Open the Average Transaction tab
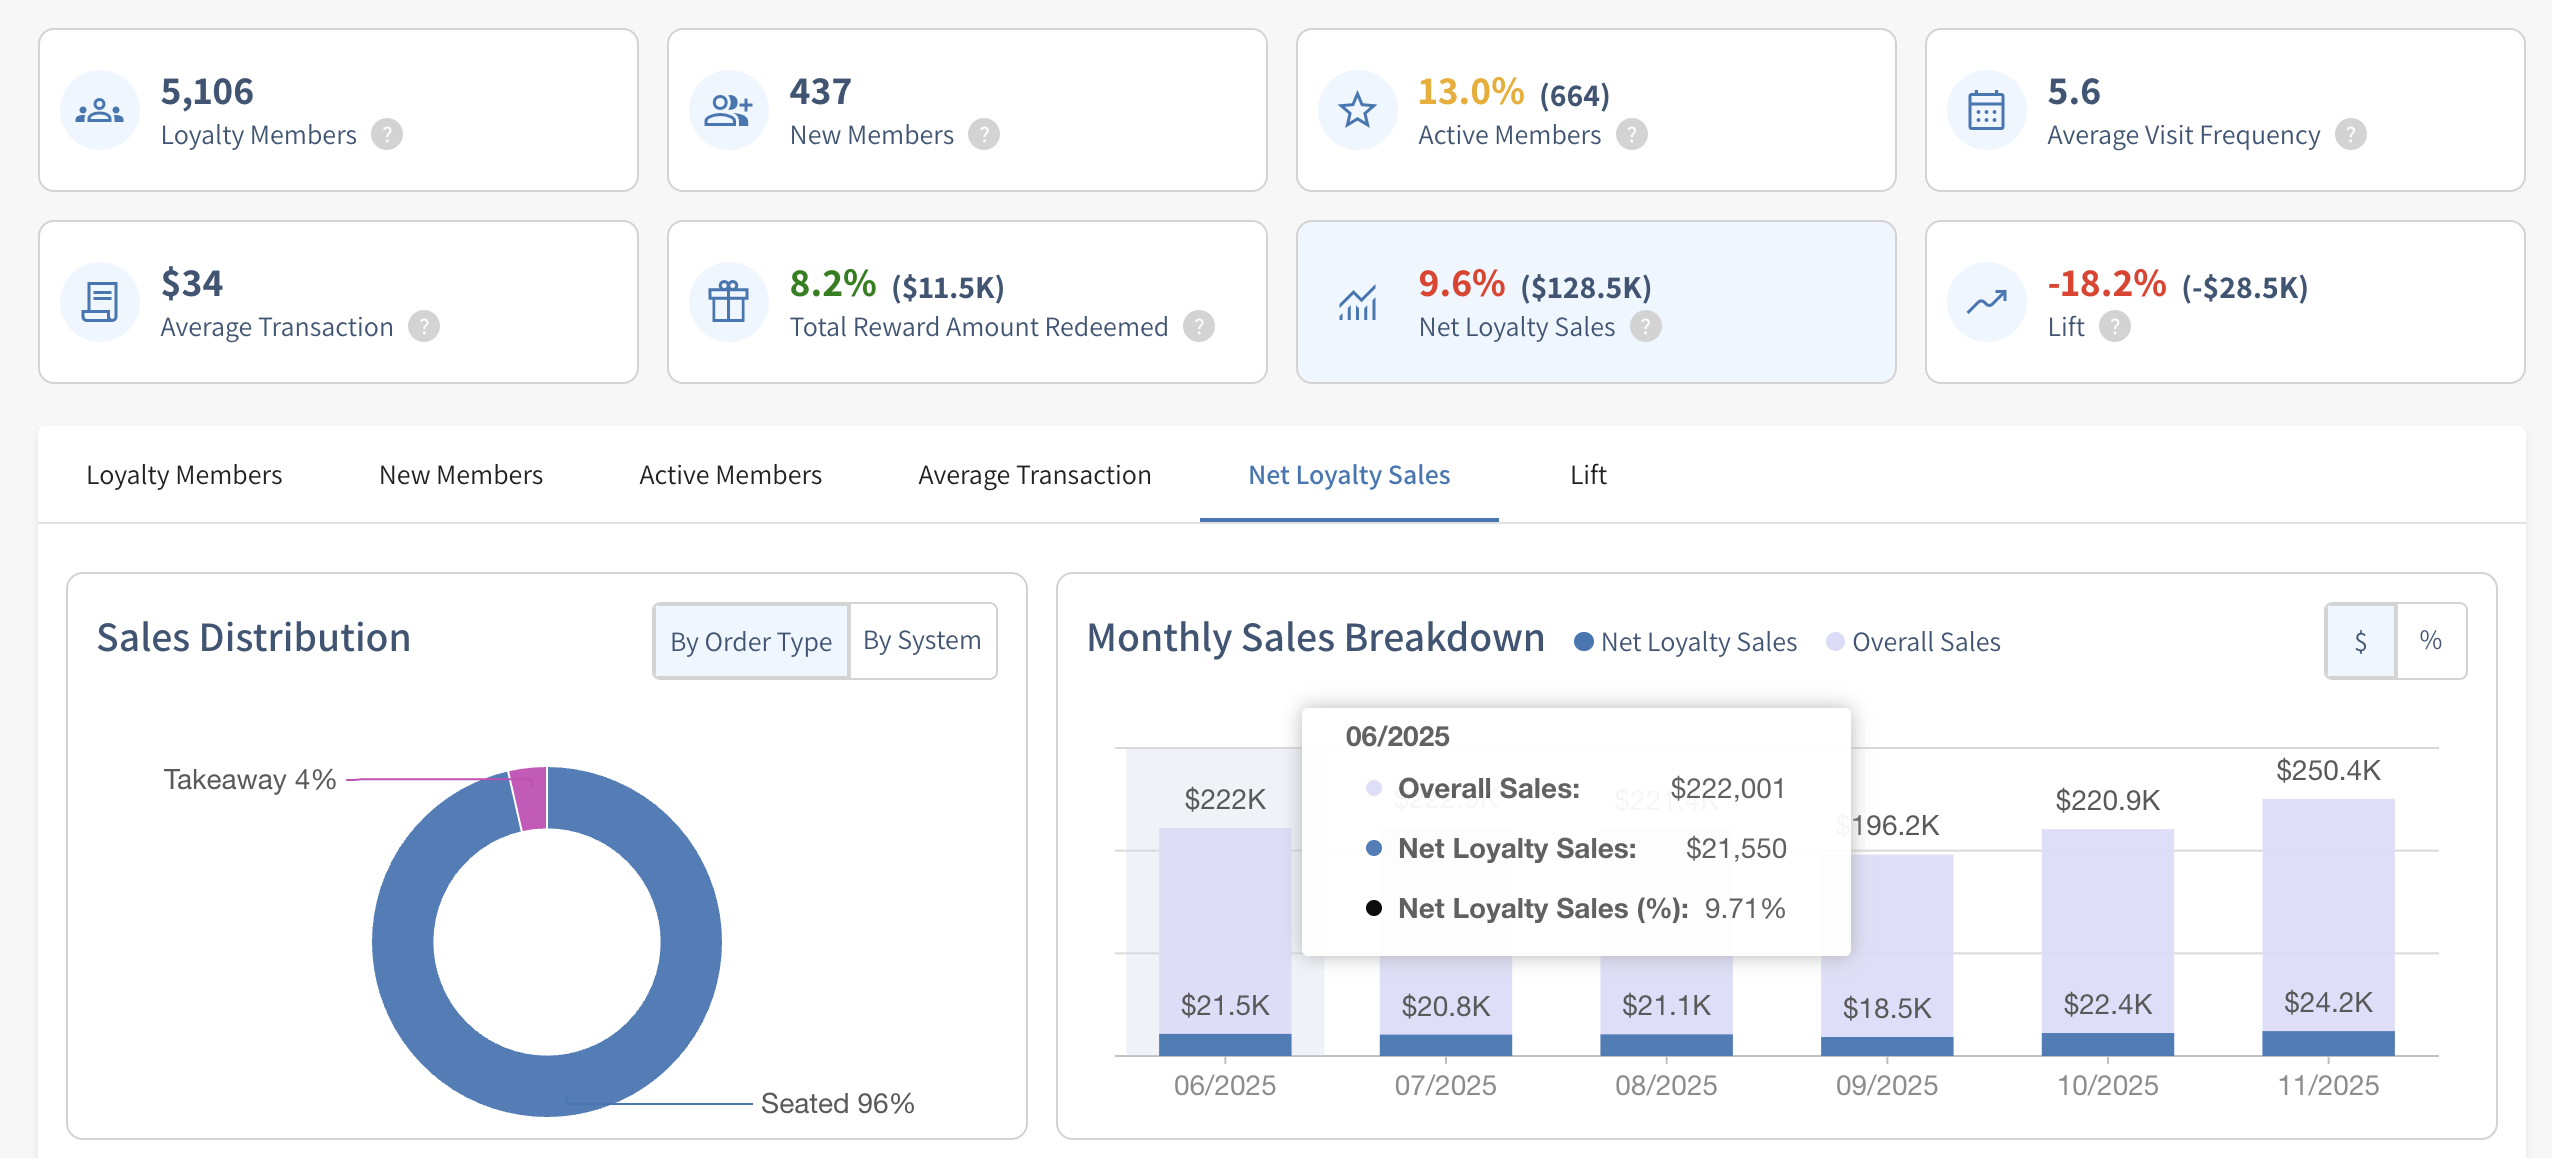2552x1158 pixels. [1035, 475]
